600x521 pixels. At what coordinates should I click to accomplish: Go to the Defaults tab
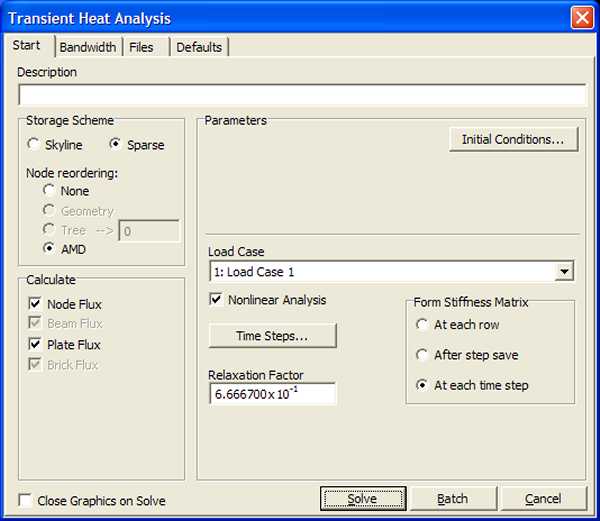tap(199, 47)
